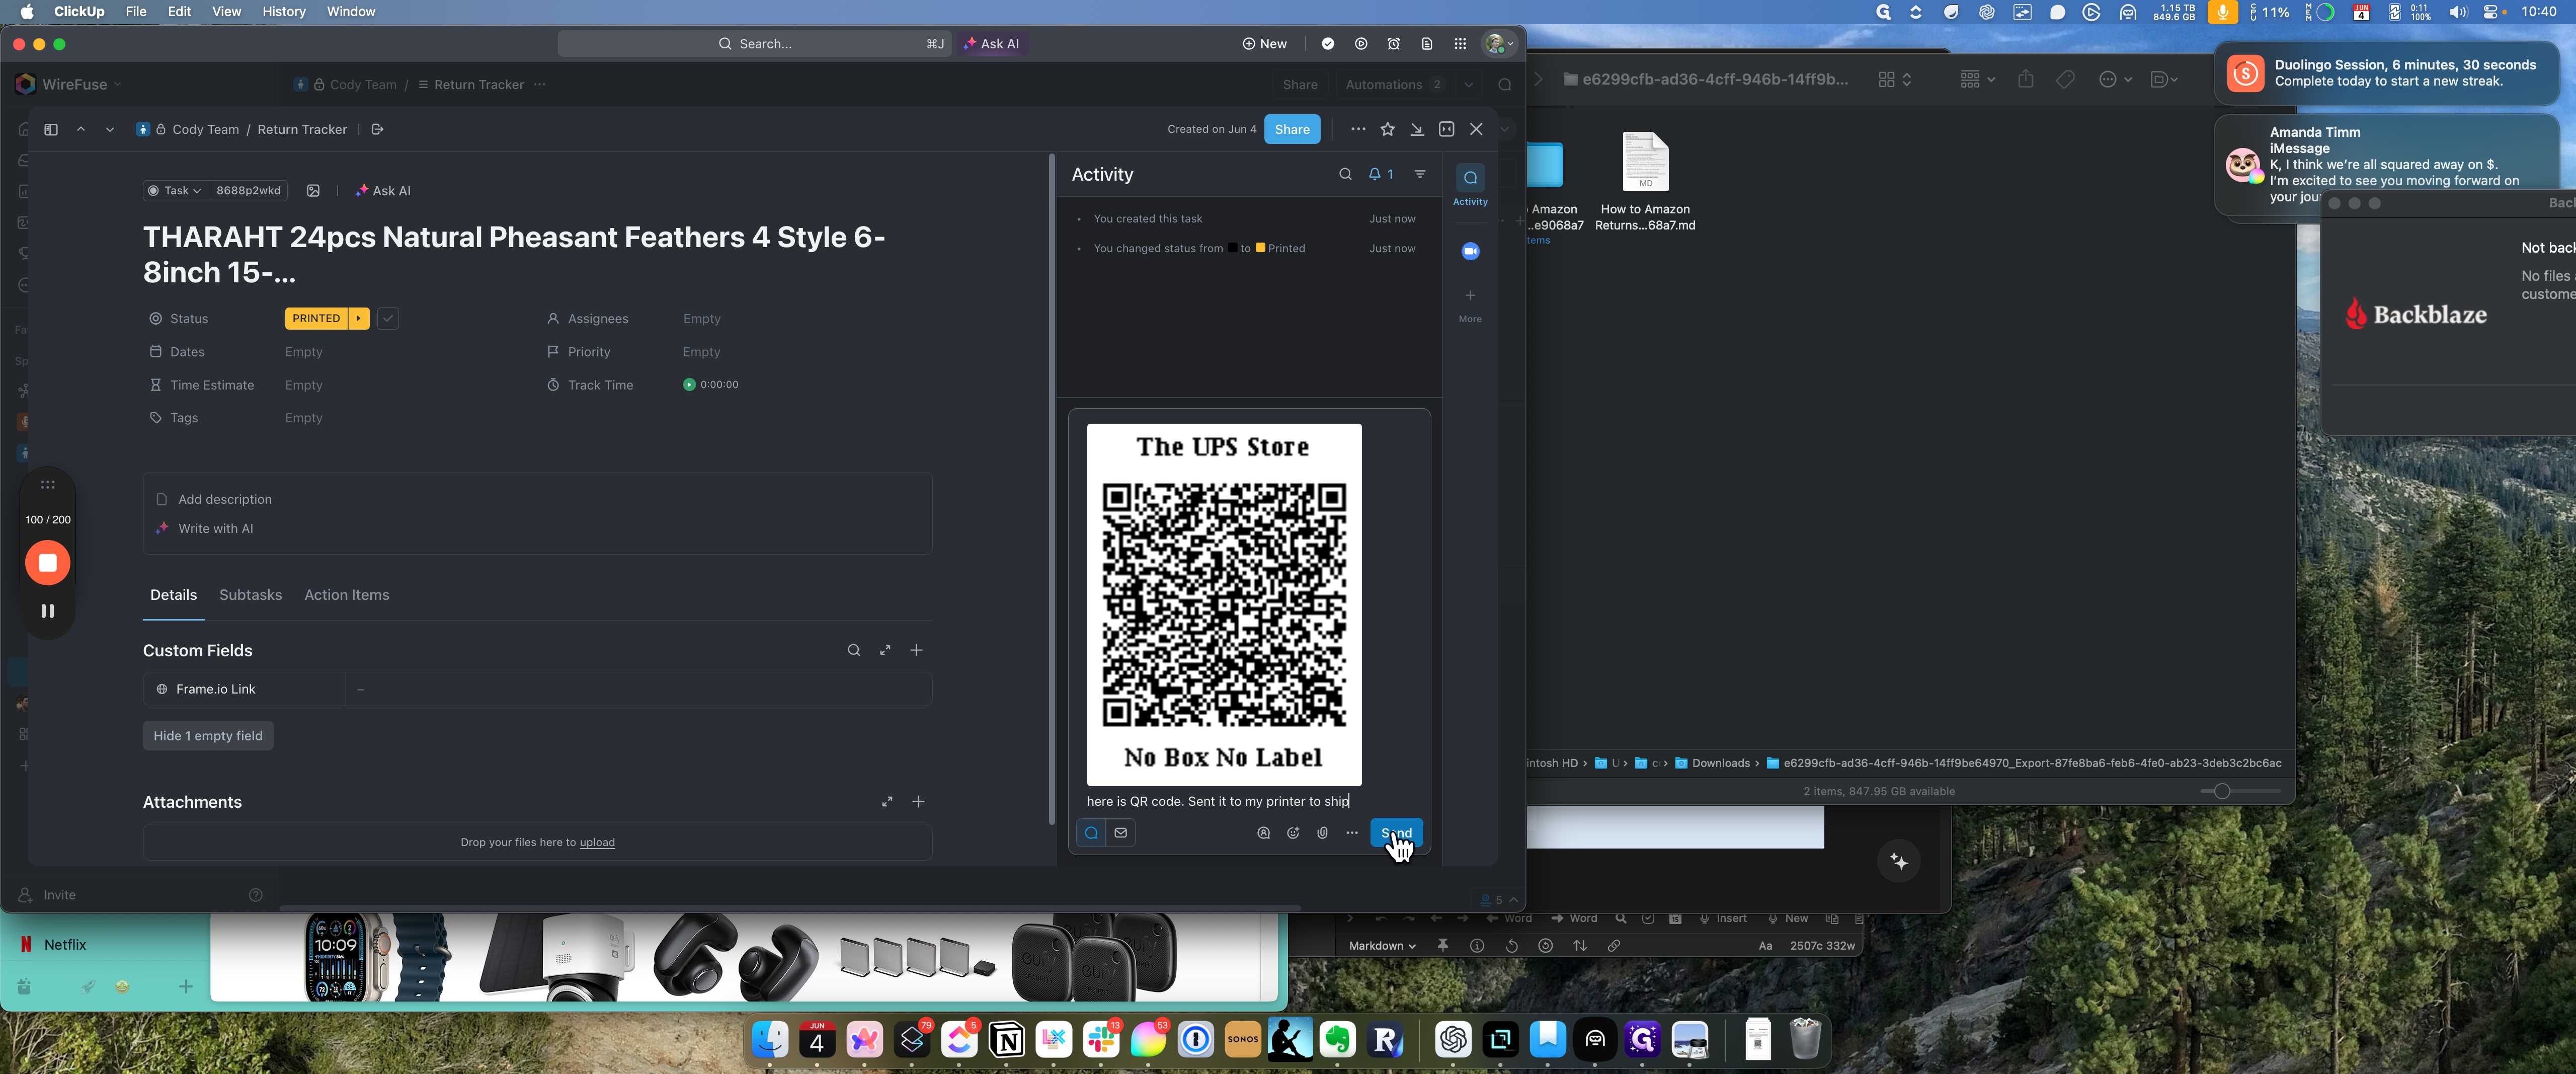Open the History menu
The height and width of the screenshot is (1074, 2576).
(283, 11)
